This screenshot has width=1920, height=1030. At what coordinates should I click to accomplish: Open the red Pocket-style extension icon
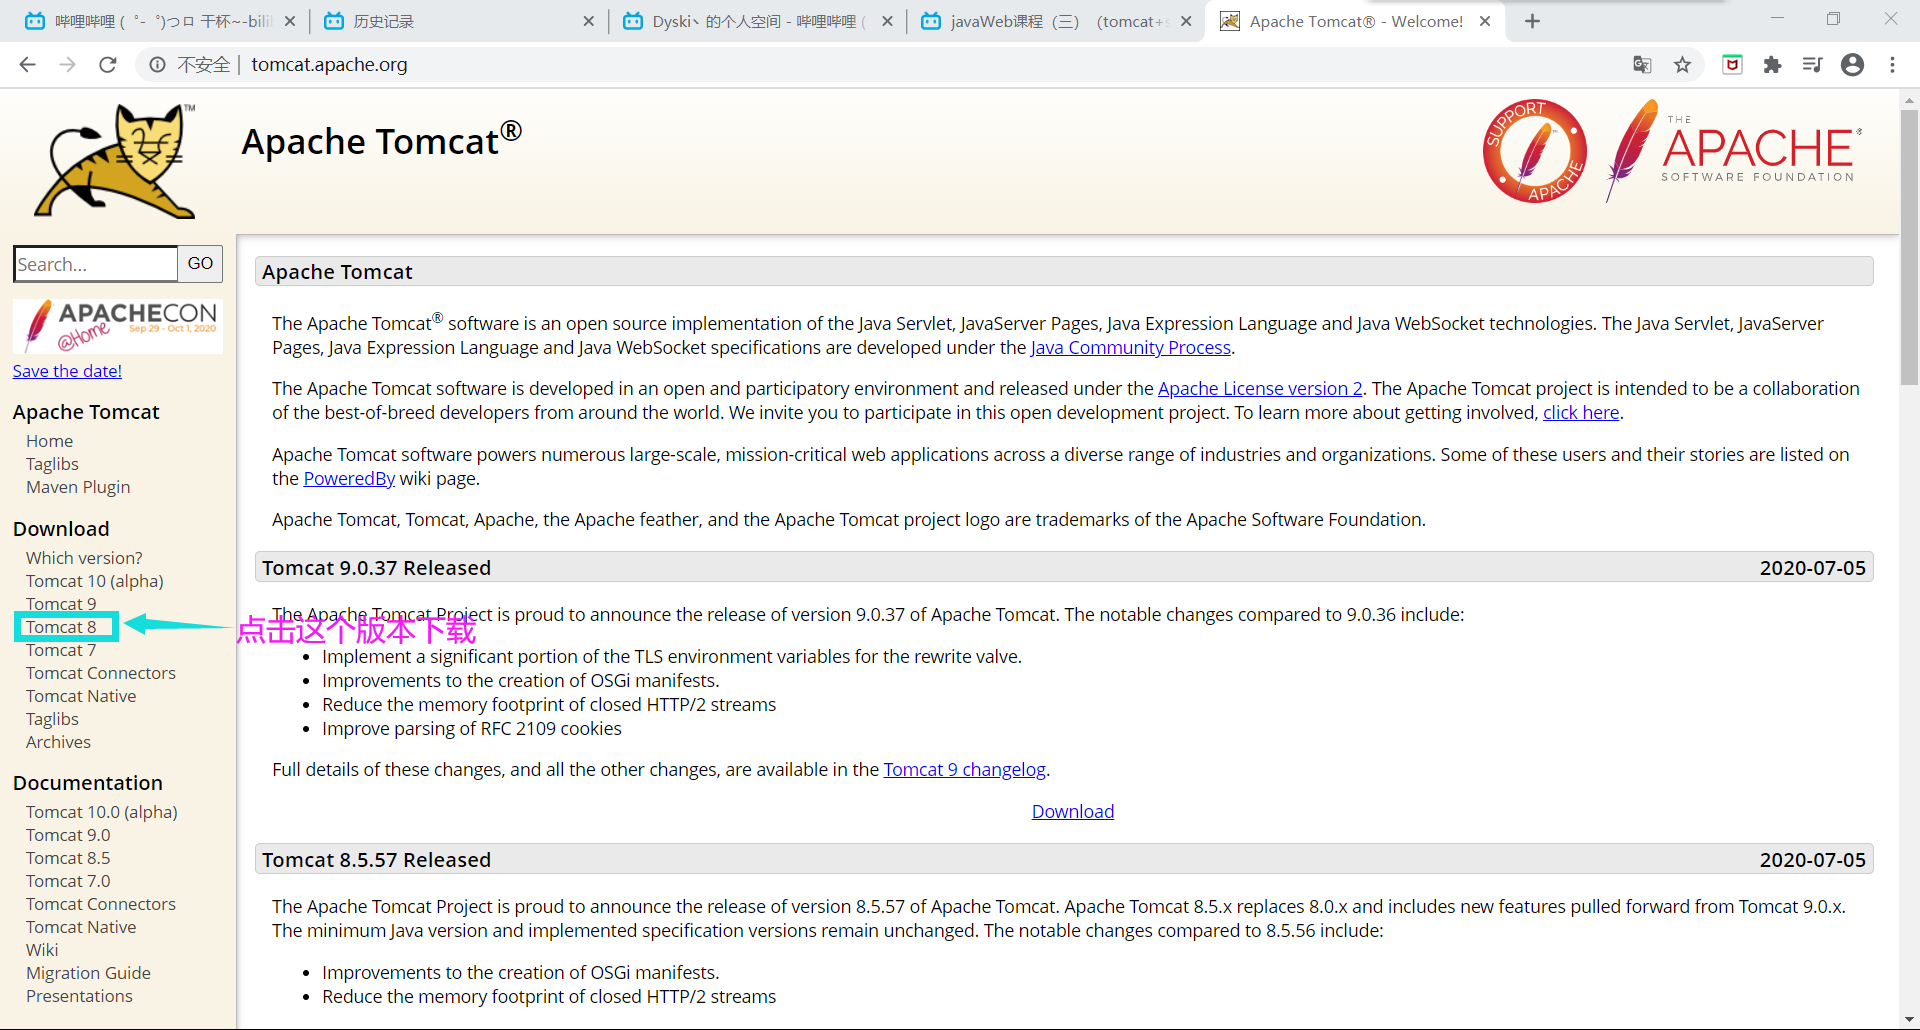1733,65
